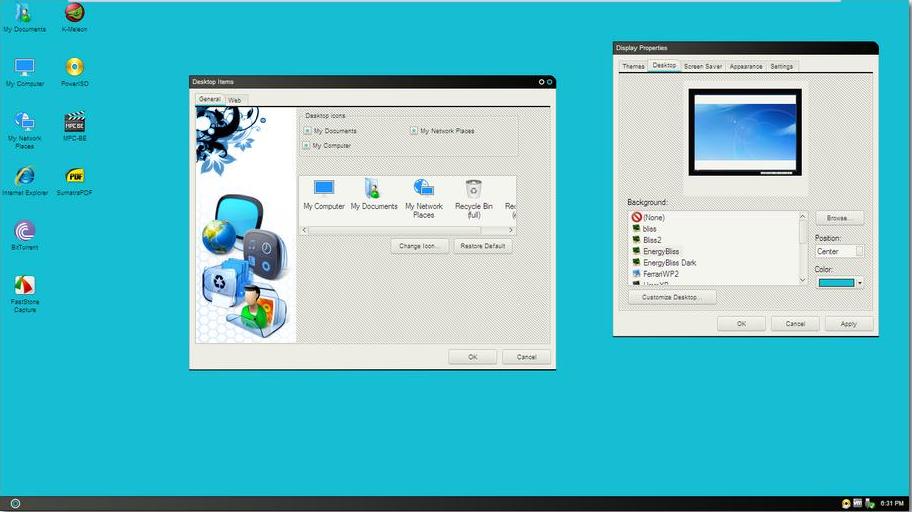Click OK in Display Properties

(742, 324)
